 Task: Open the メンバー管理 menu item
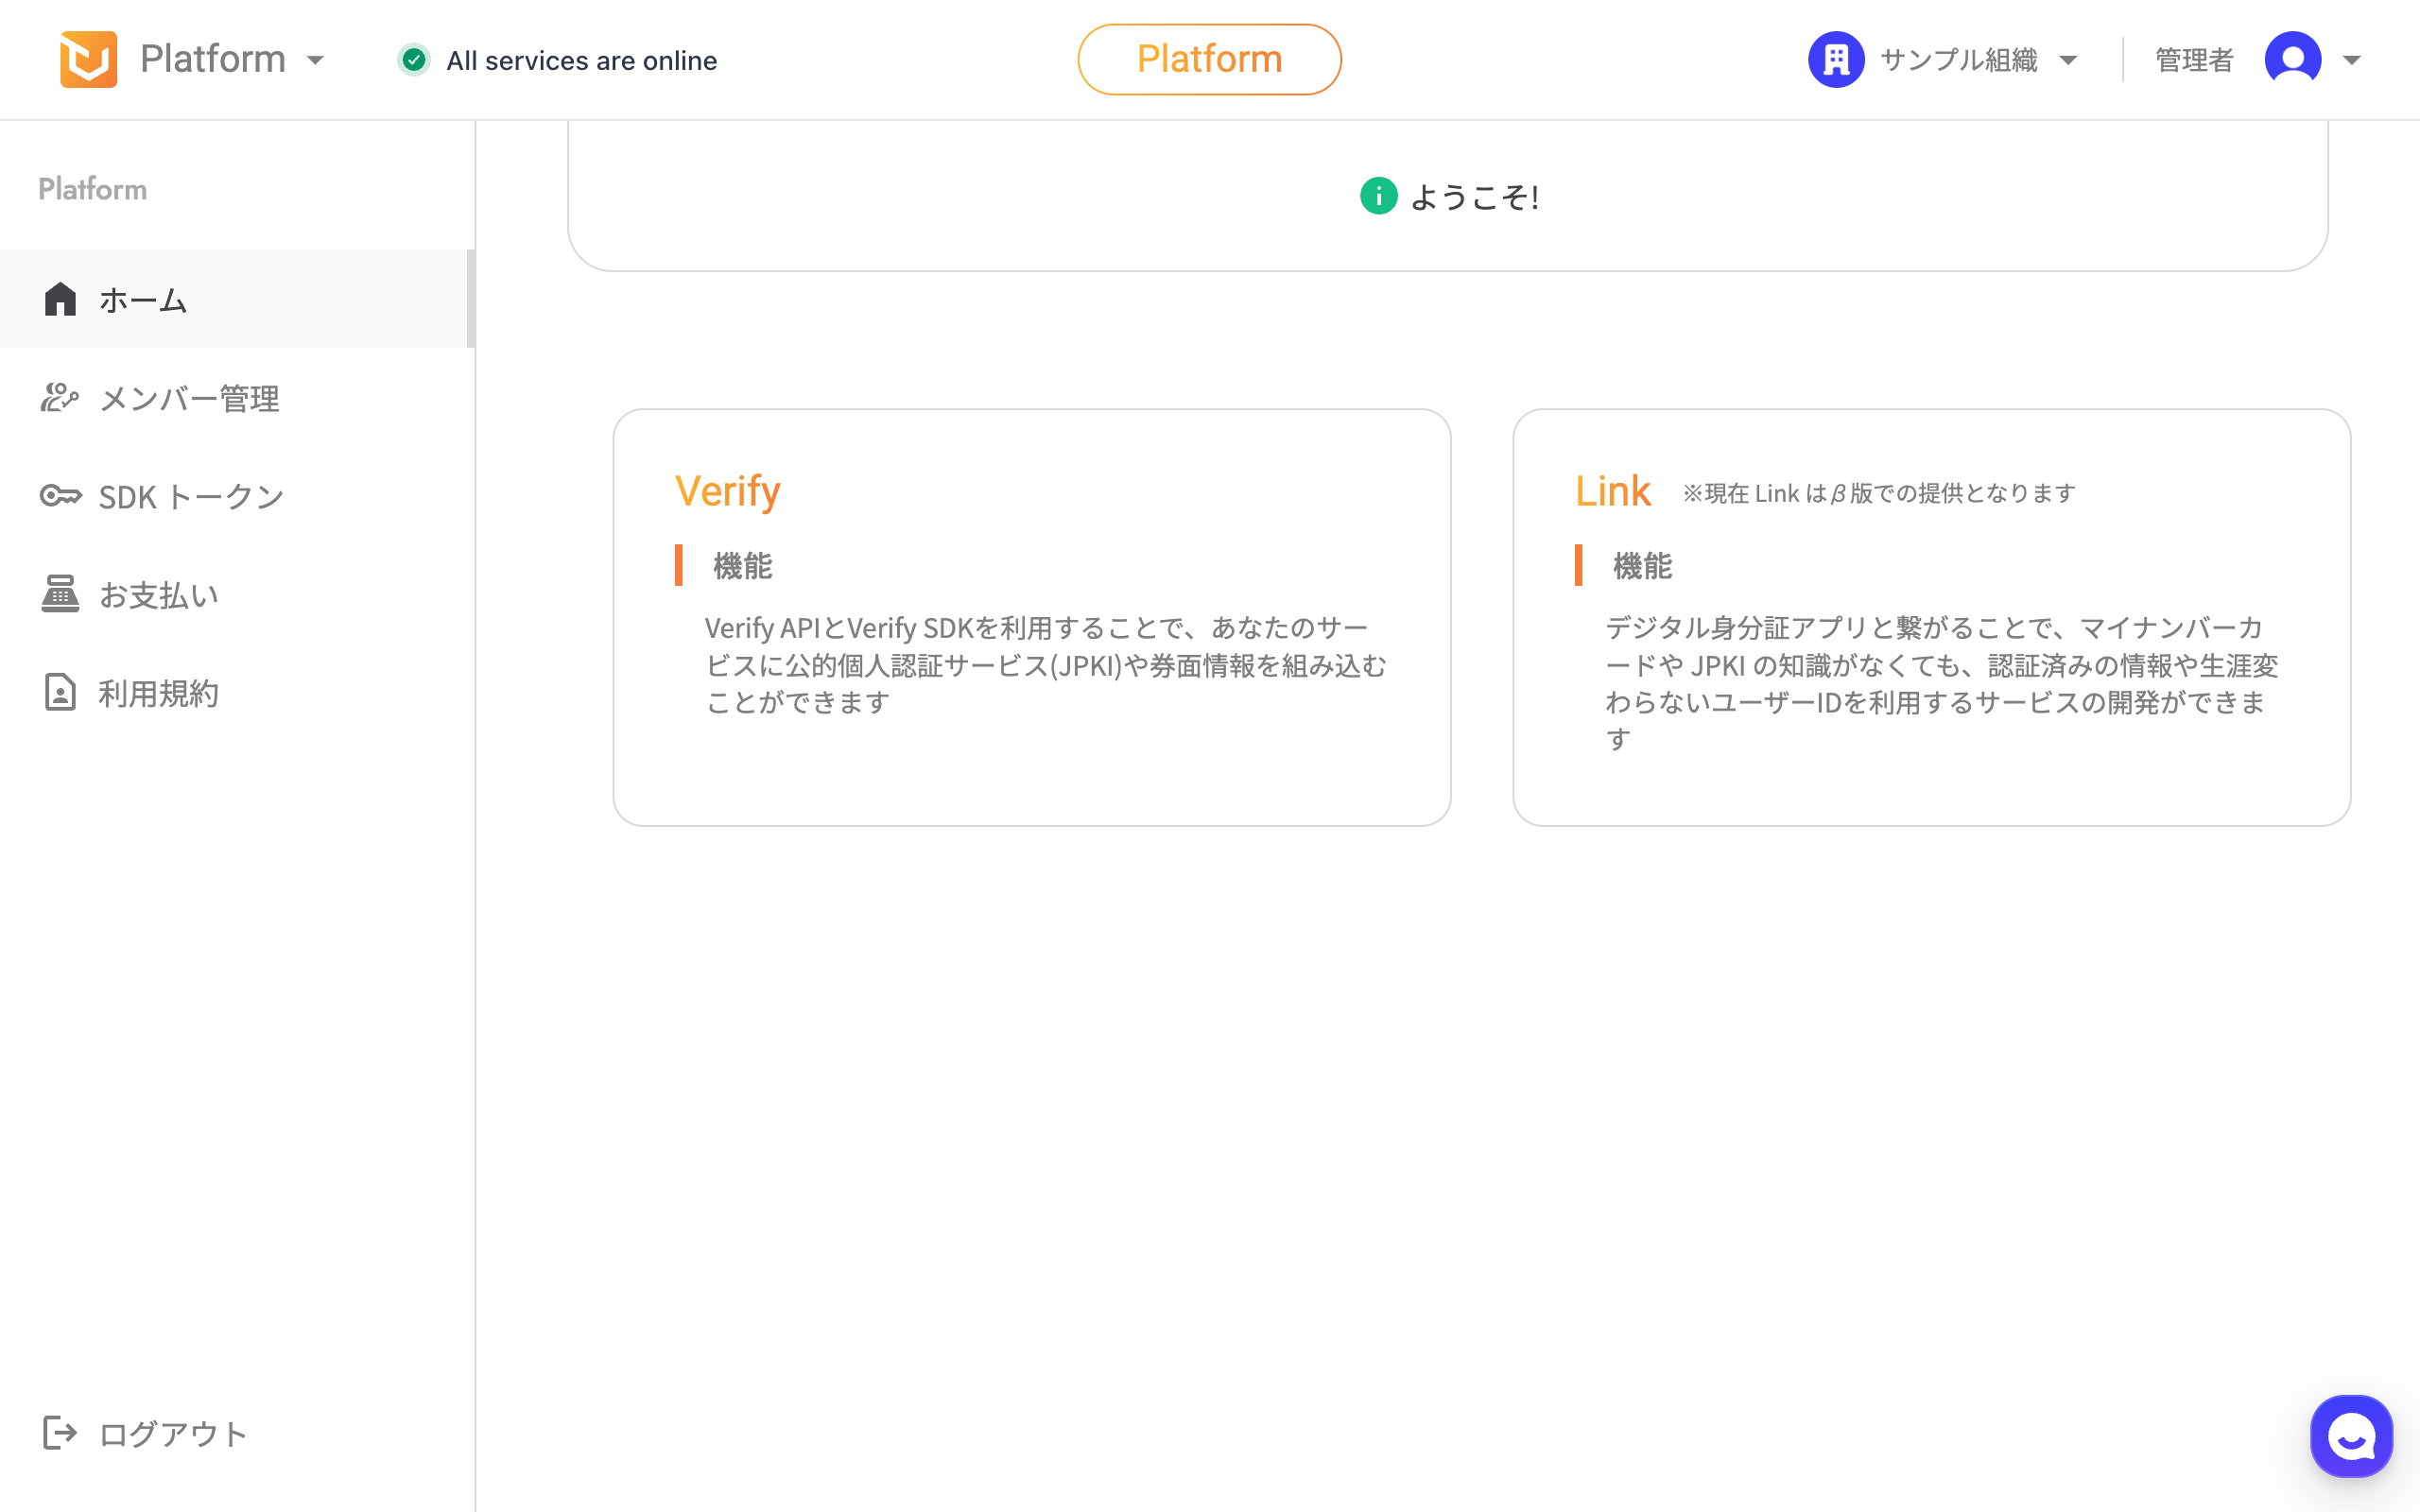189,398
